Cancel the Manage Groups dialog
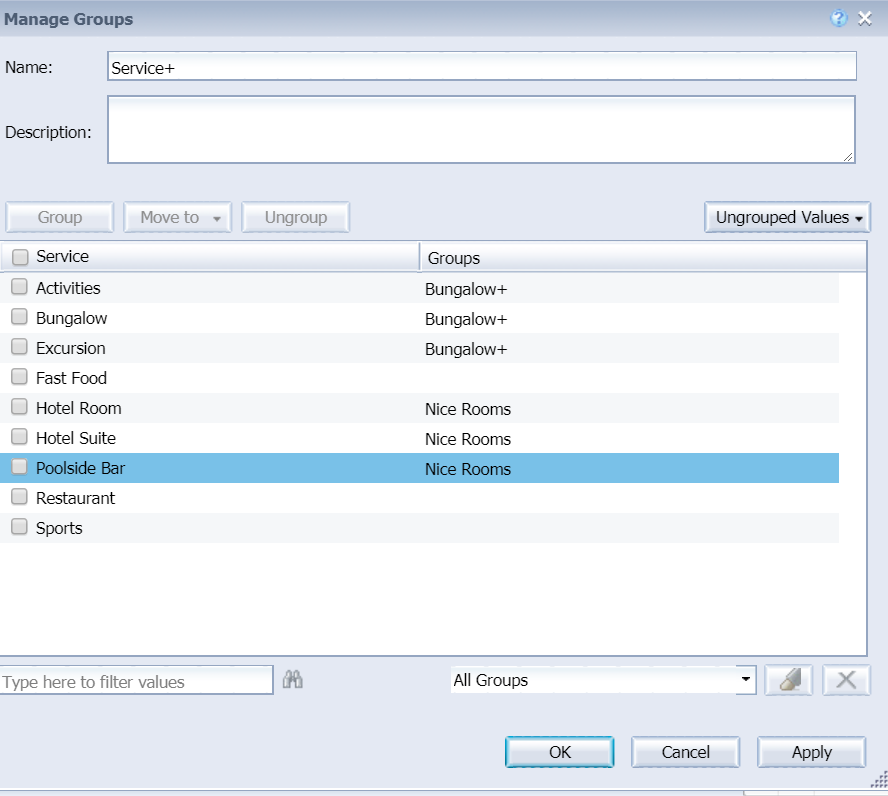This screenshot has height=796, width=888. [x=686, y=752]
